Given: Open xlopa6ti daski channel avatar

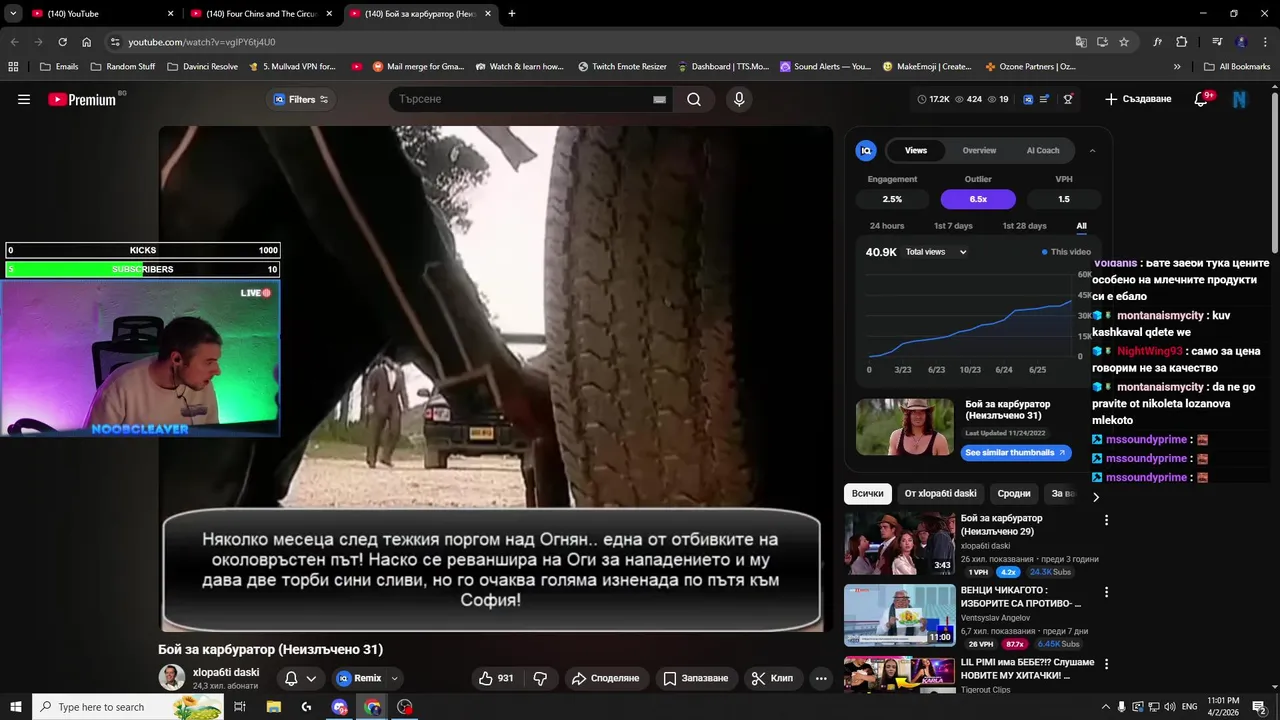Looking at the screenshot, I should tap(172, 677).
